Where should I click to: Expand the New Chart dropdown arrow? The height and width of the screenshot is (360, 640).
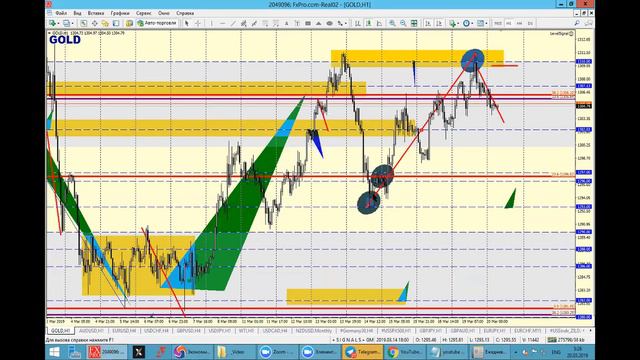[58, 23]
